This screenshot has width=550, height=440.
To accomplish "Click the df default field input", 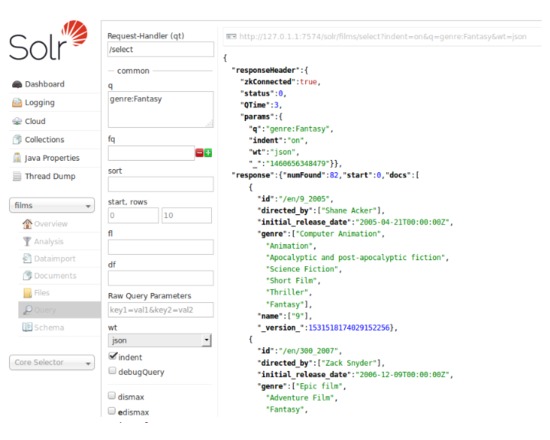I will coord(161,278).
